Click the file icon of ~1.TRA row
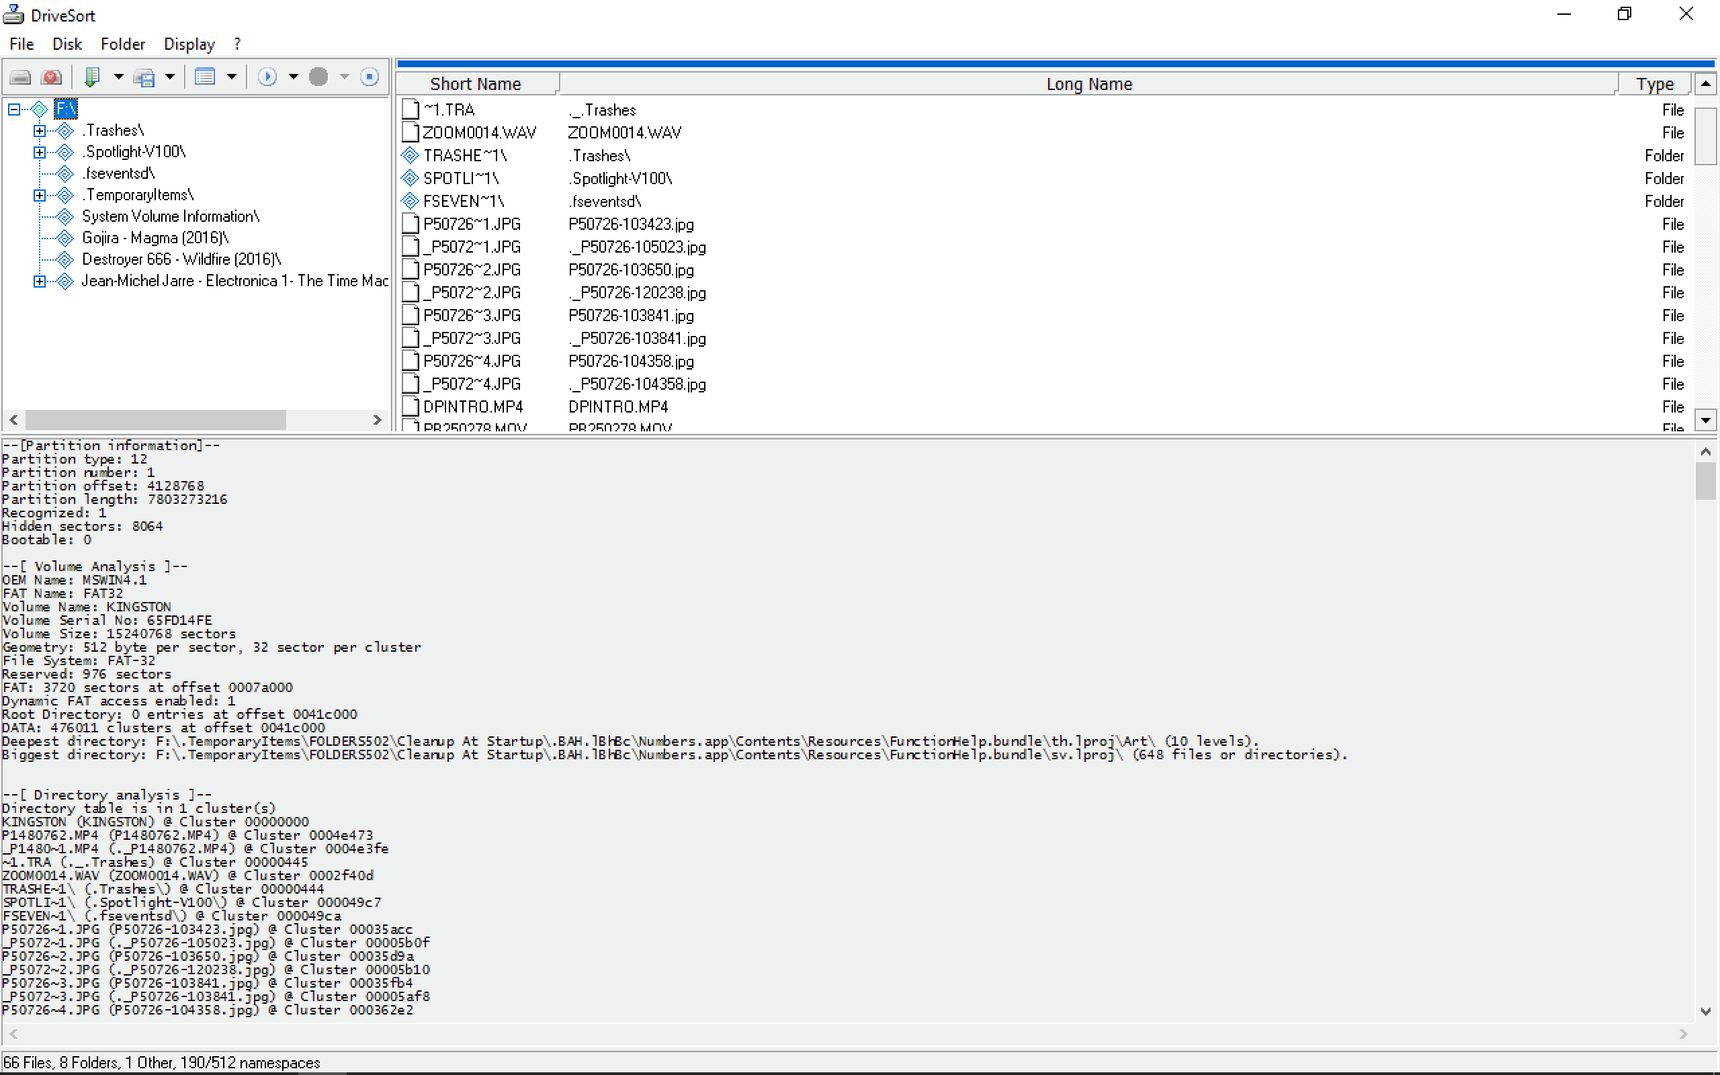Screen dimensions: 1720x1075 410,110
